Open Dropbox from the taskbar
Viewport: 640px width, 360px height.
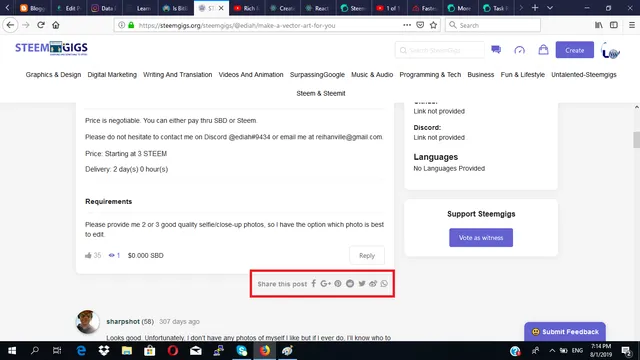click(x=104, y=351)
